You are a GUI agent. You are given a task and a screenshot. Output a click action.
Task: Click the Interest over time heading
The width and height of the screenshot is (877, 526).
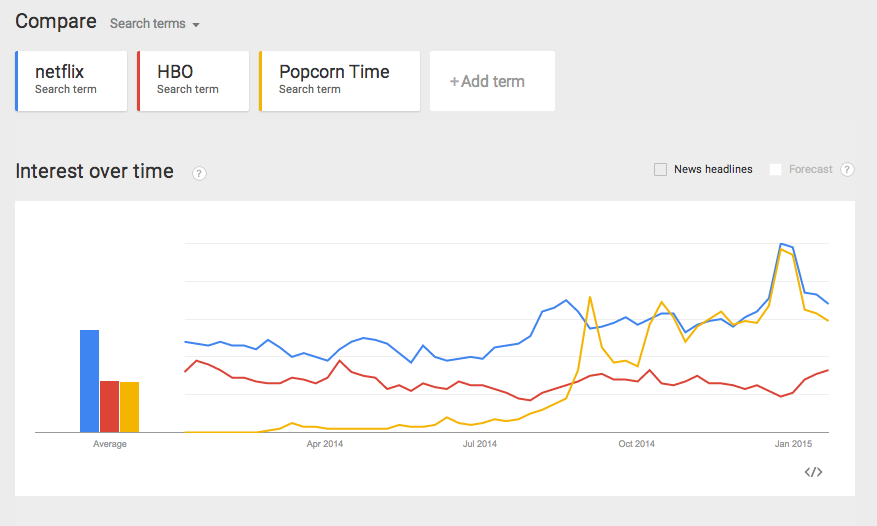(x=95, y=172)
